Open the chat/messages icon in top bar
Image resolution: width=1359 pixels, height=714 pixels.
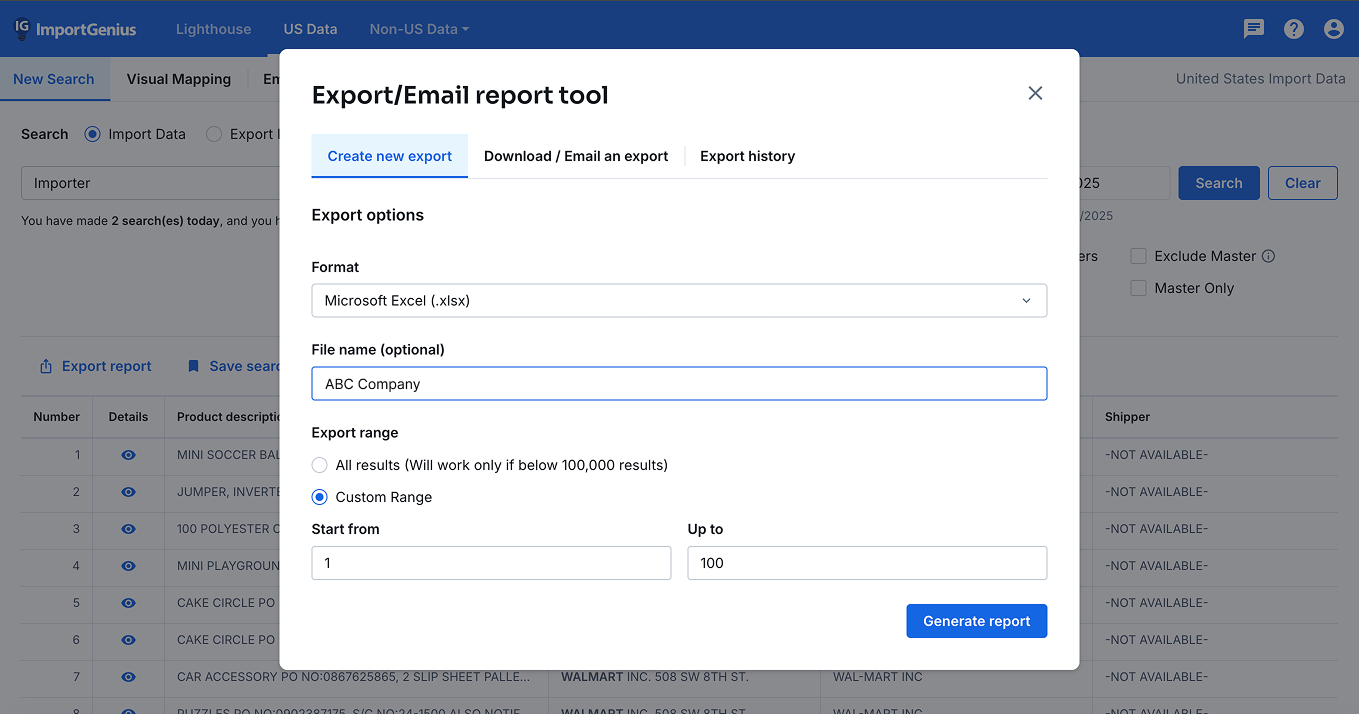(x=1253, y=29)
